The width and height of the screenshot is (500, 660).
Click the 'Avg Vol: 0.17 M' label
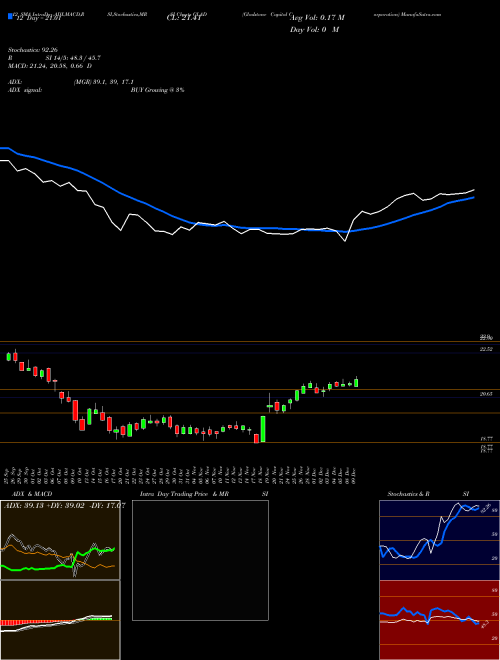(317, 18)
